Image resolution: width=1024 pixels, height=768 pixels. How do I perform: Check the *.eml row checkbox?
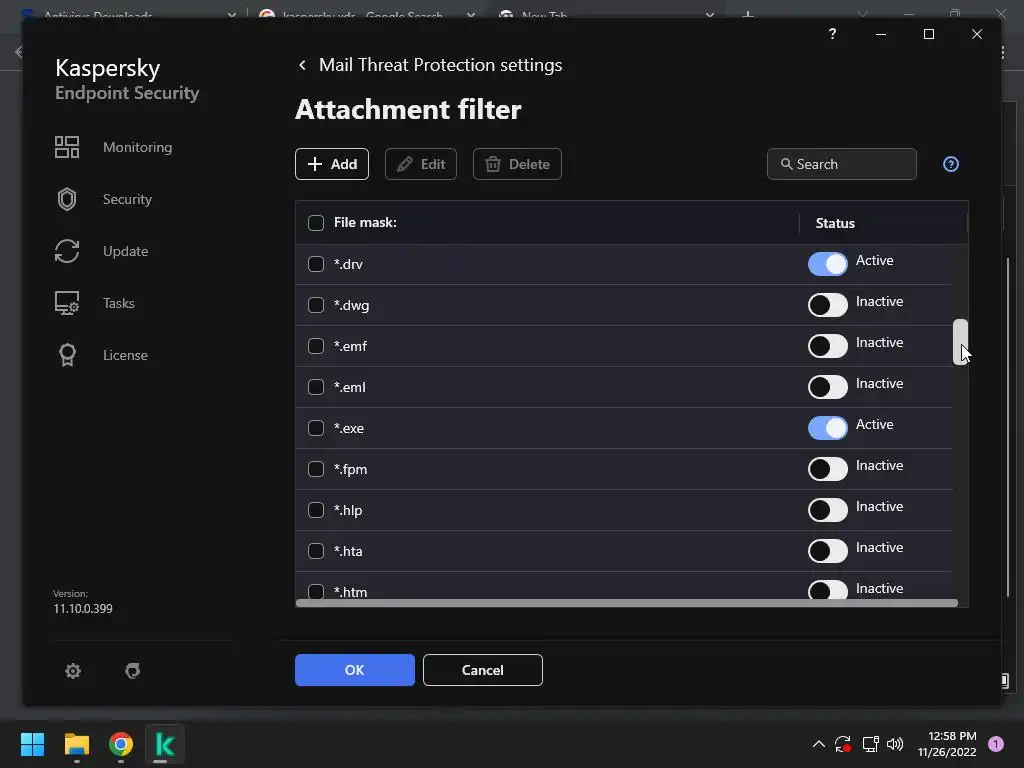(316, 387)
